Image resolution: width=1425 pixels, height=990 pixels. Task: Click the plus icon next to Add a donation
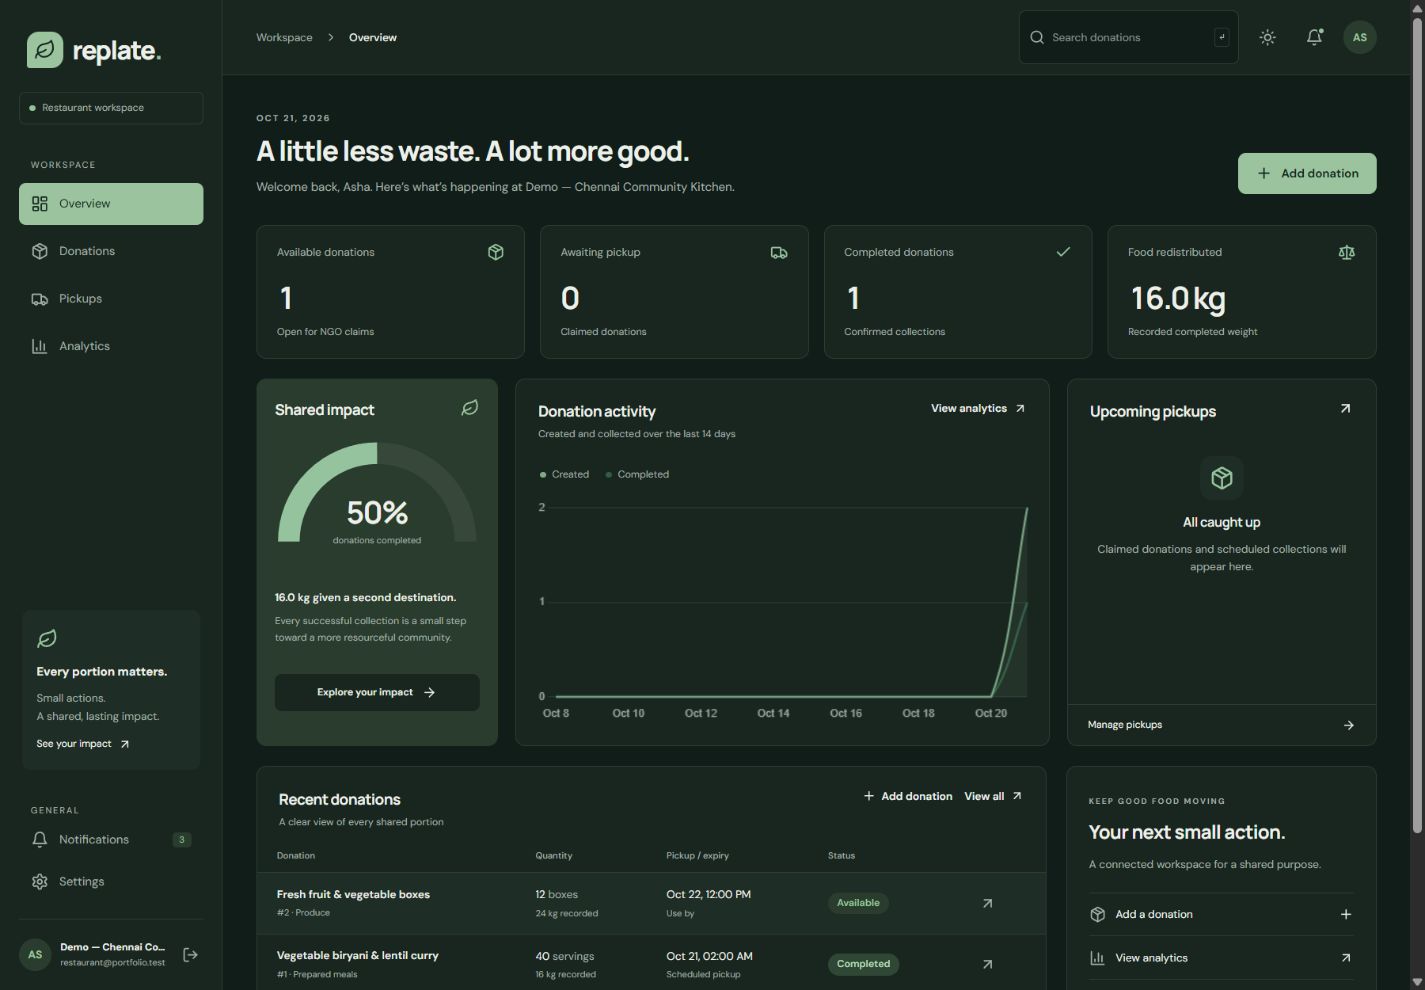(x=1346, y=914)
